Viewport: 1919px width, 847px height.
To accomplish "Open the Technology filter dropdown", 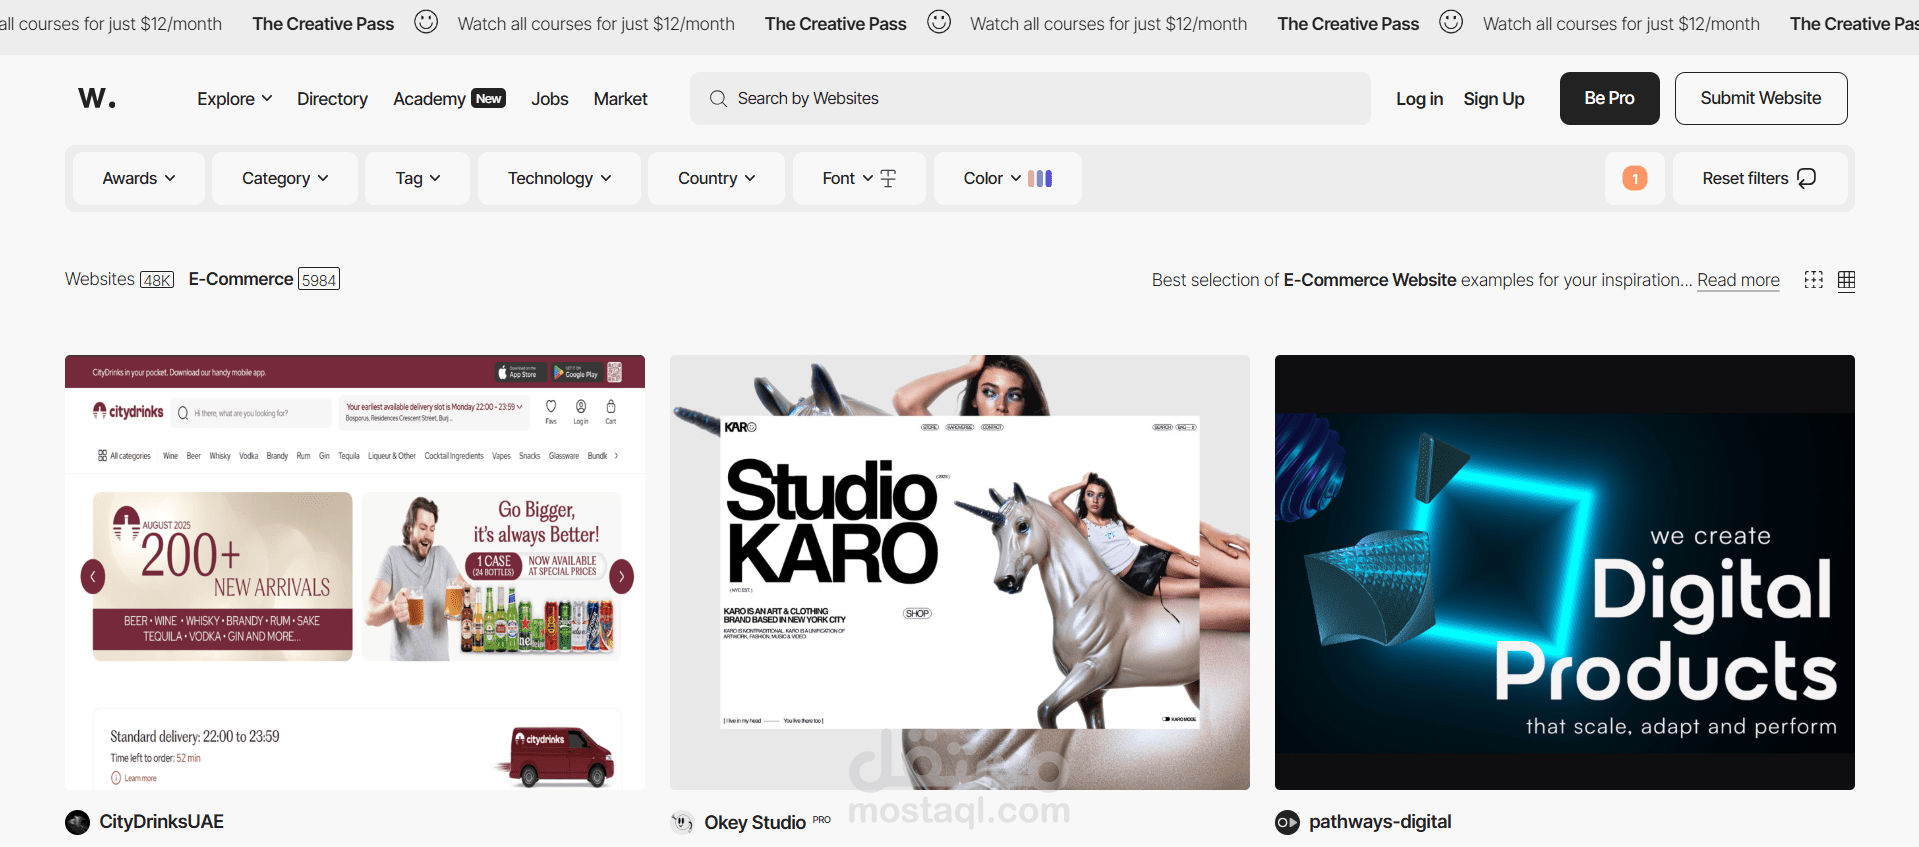I will click(x=559, y=178).
